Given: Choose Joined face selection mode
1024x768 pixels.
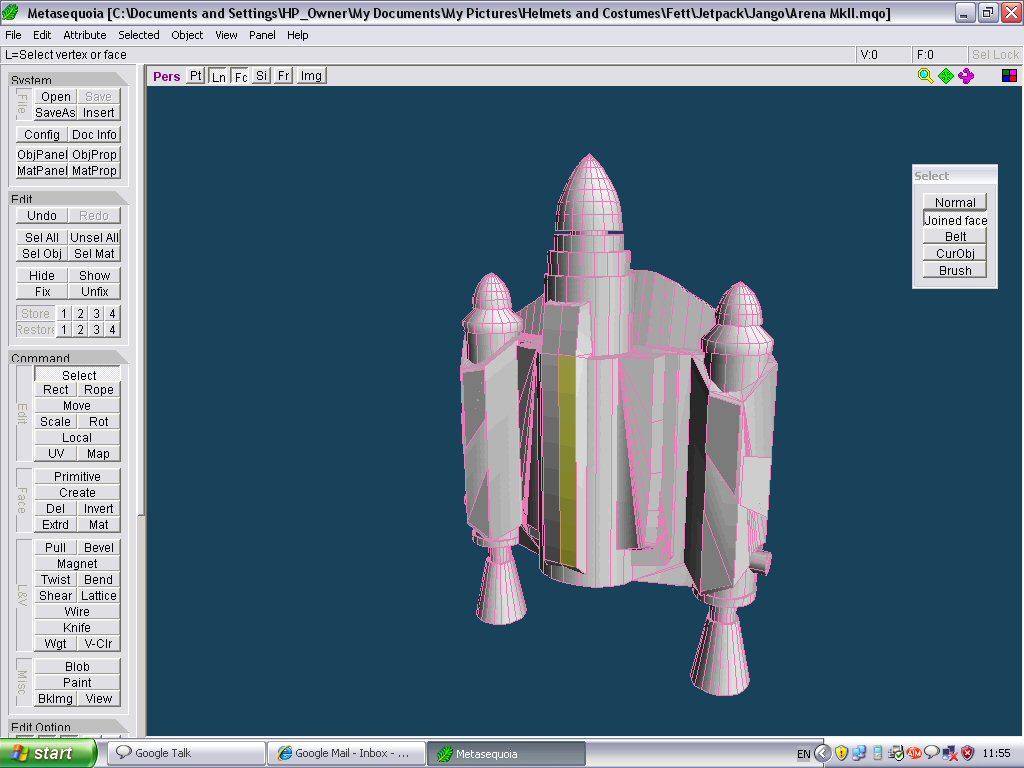Looking at the screenshot, I should [x=955, y=220].
